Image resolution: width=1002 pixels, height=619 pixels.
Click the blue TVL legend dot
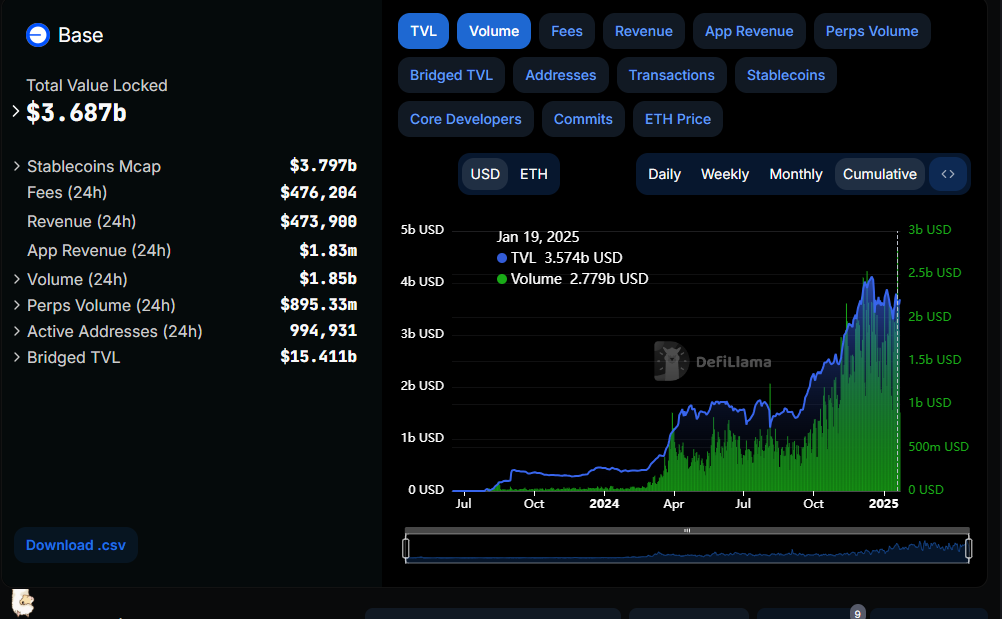click(502, 258)
